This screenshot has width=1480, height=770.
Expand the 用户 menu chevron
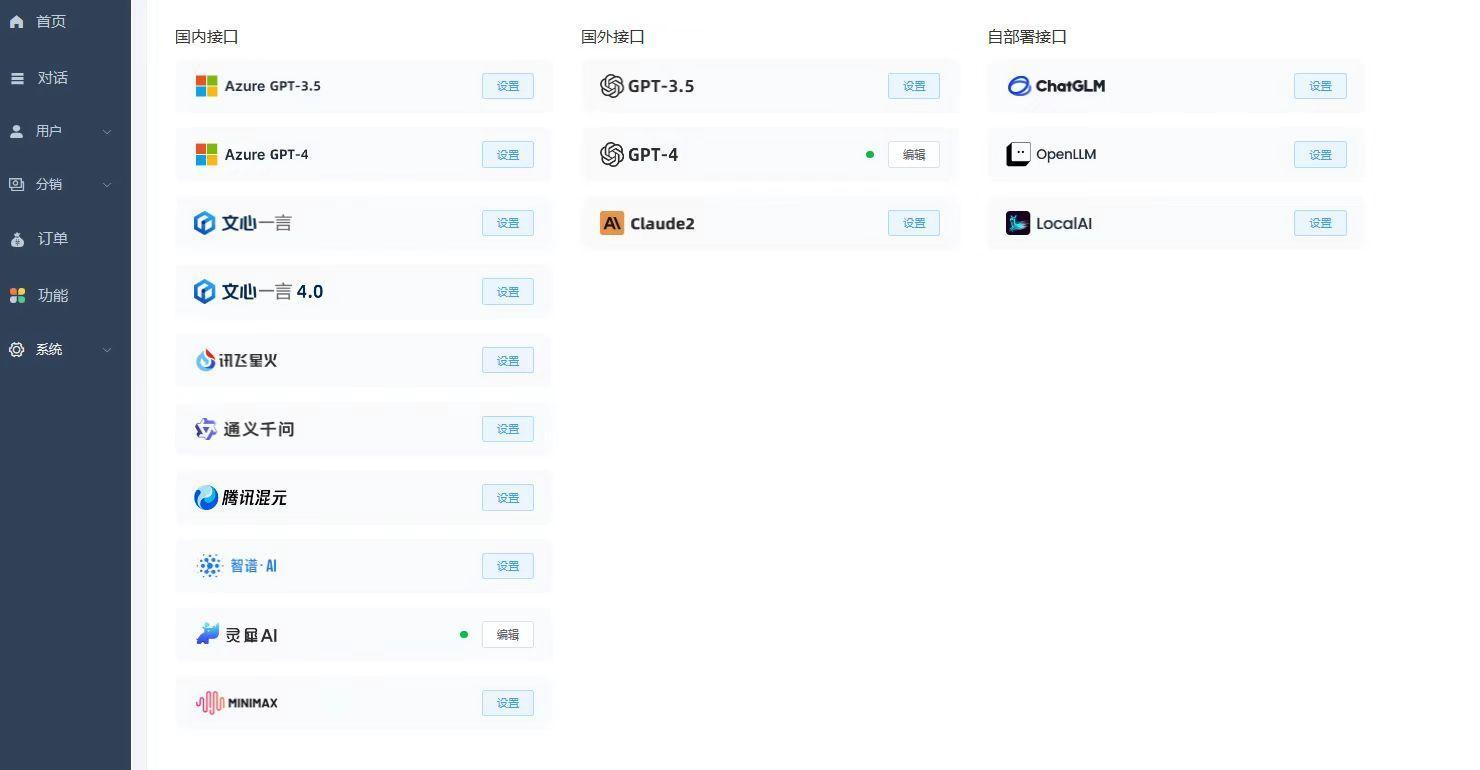107,131
